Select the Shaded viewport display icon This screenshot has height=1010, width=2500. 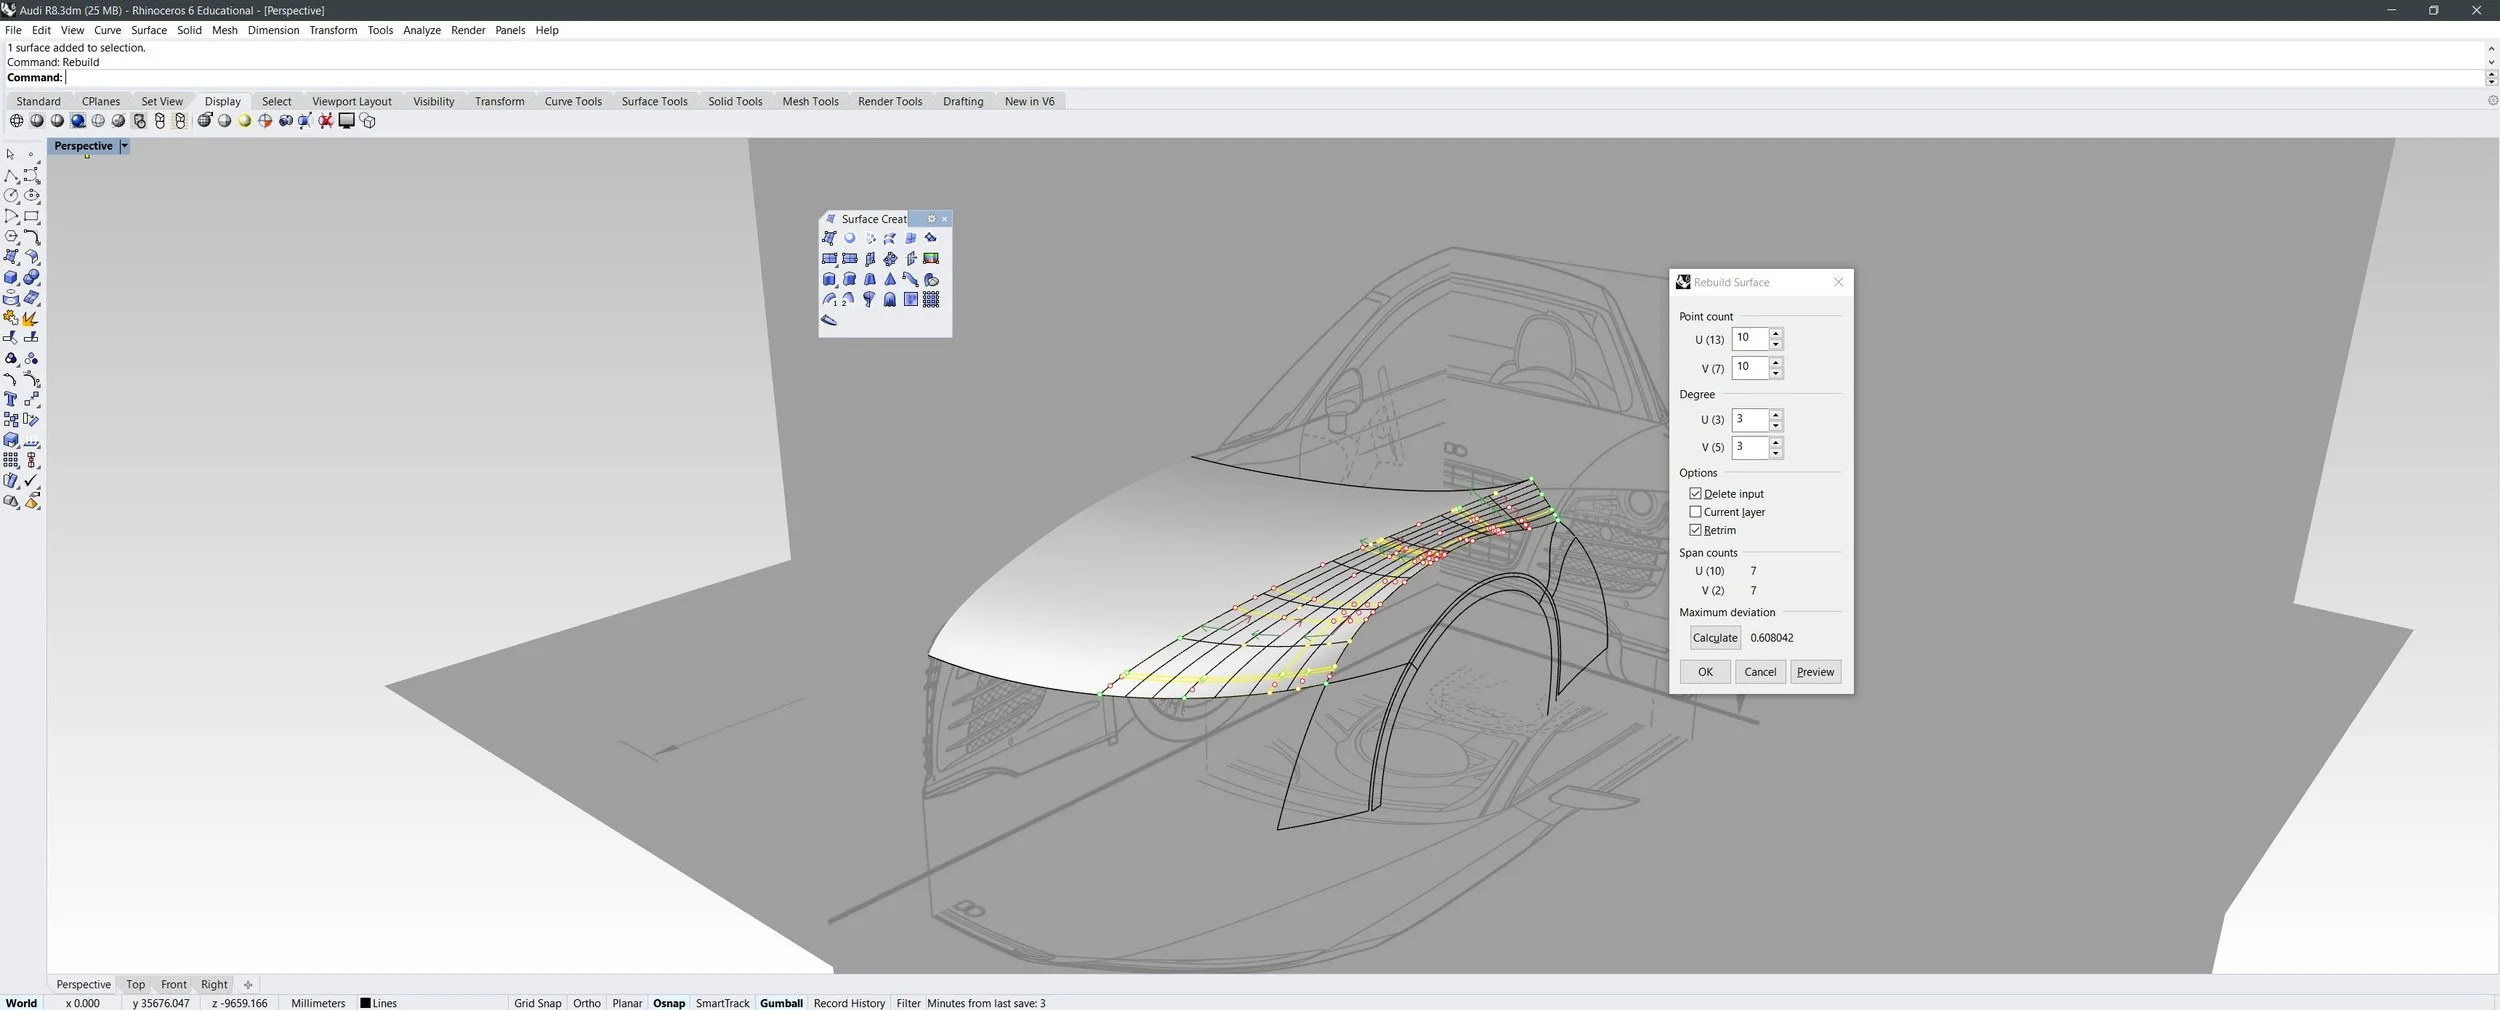(x=37, y=121)
